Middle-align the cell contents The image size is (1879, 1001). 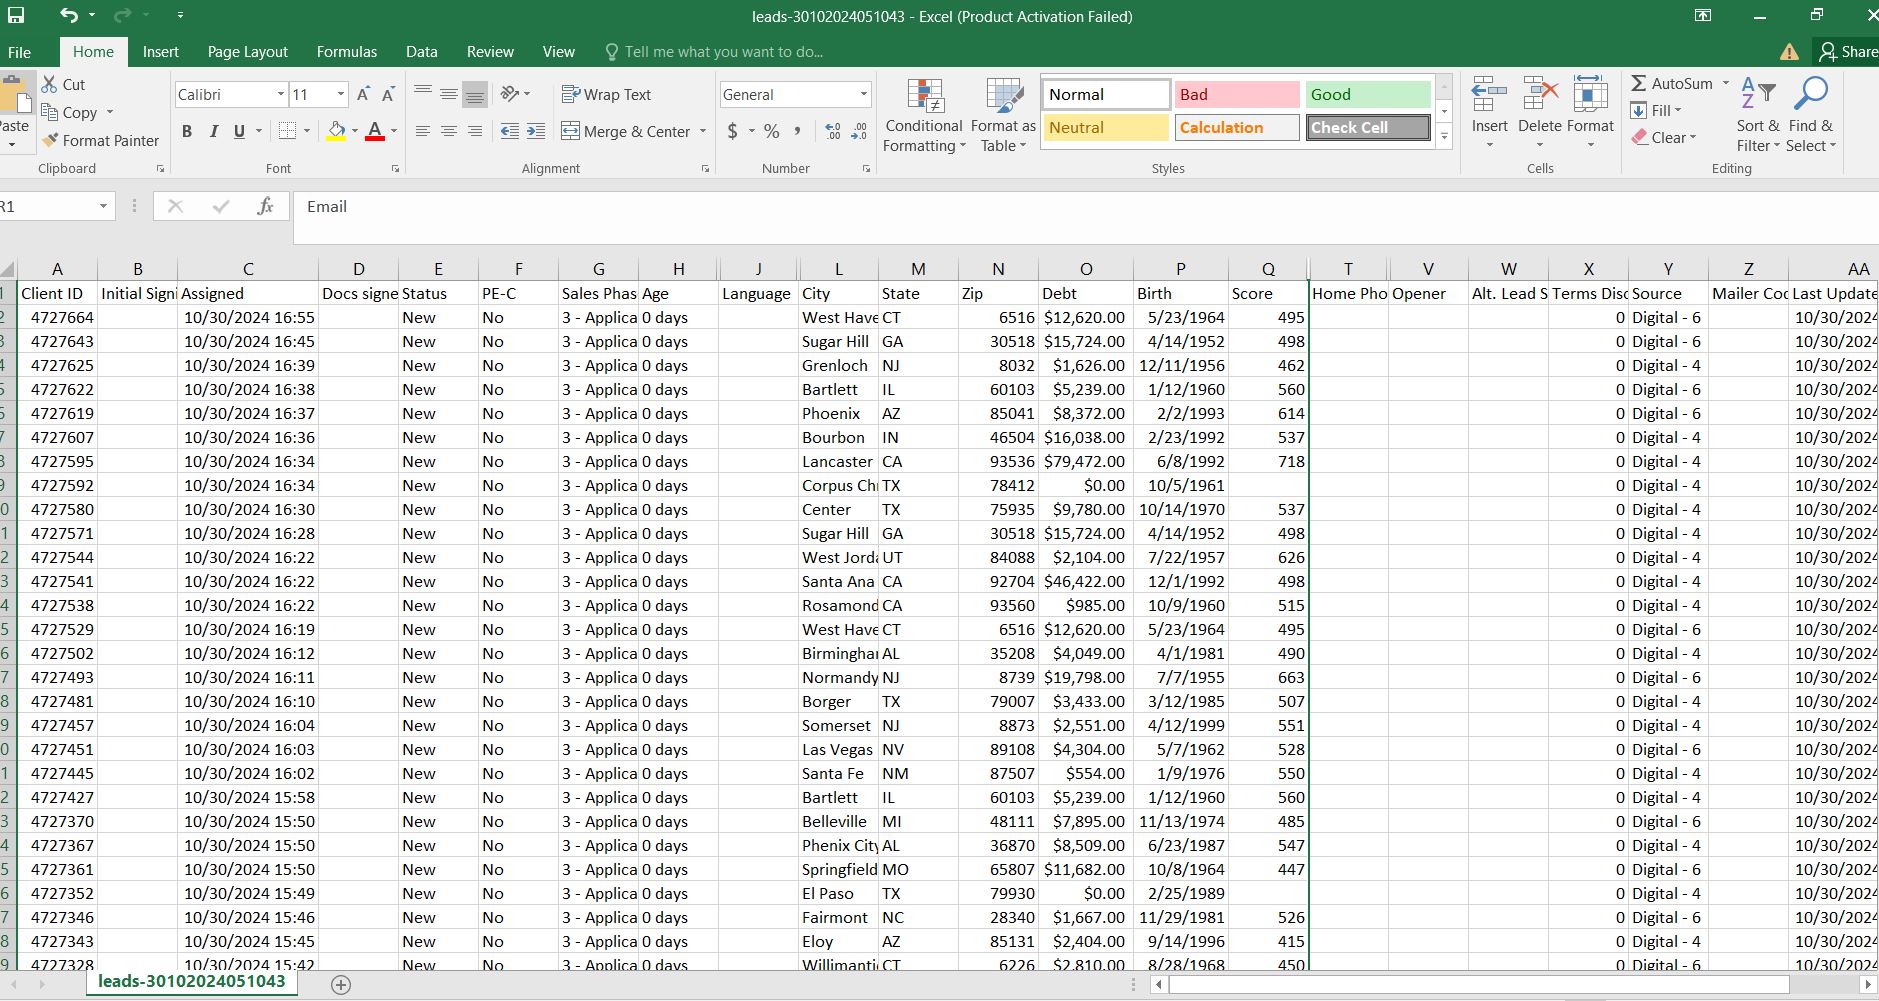[449, 94]
